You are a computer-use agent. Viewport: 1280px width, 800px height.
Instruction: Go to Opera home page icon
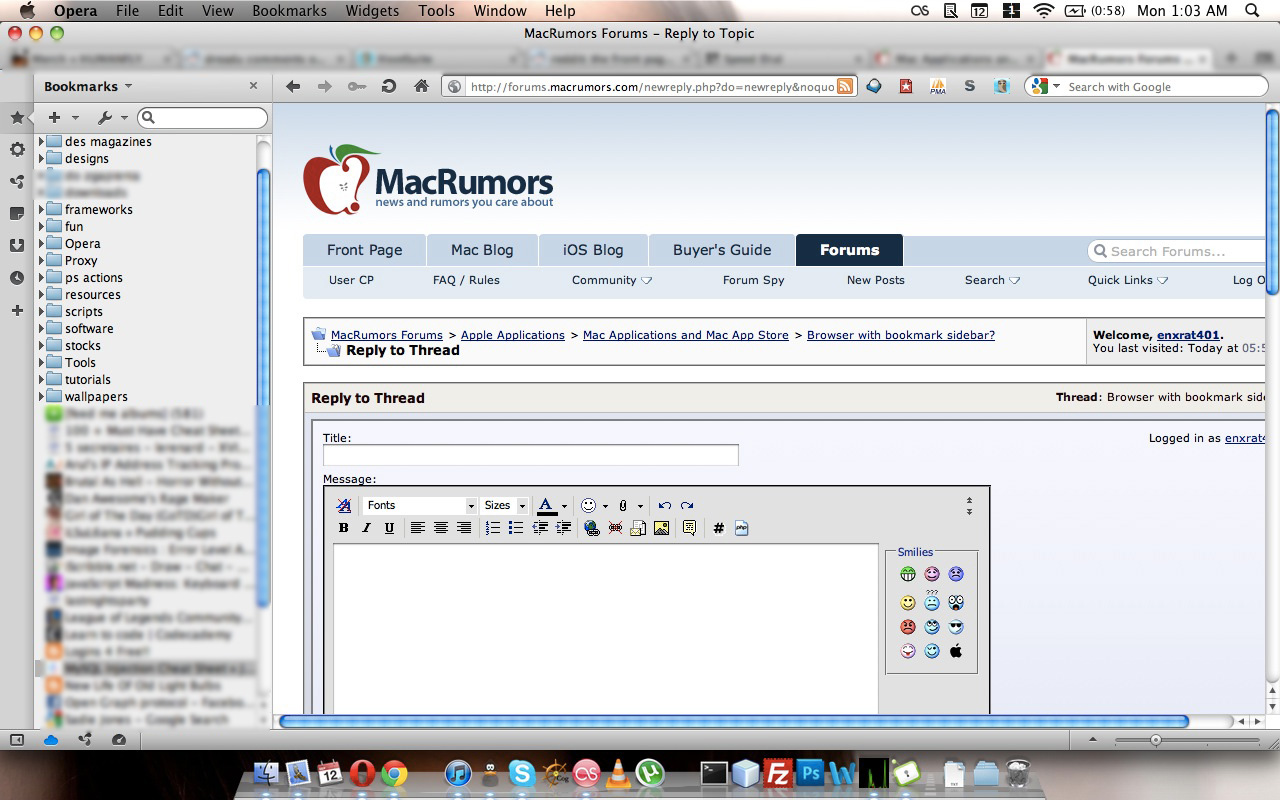tap(421, 86)
